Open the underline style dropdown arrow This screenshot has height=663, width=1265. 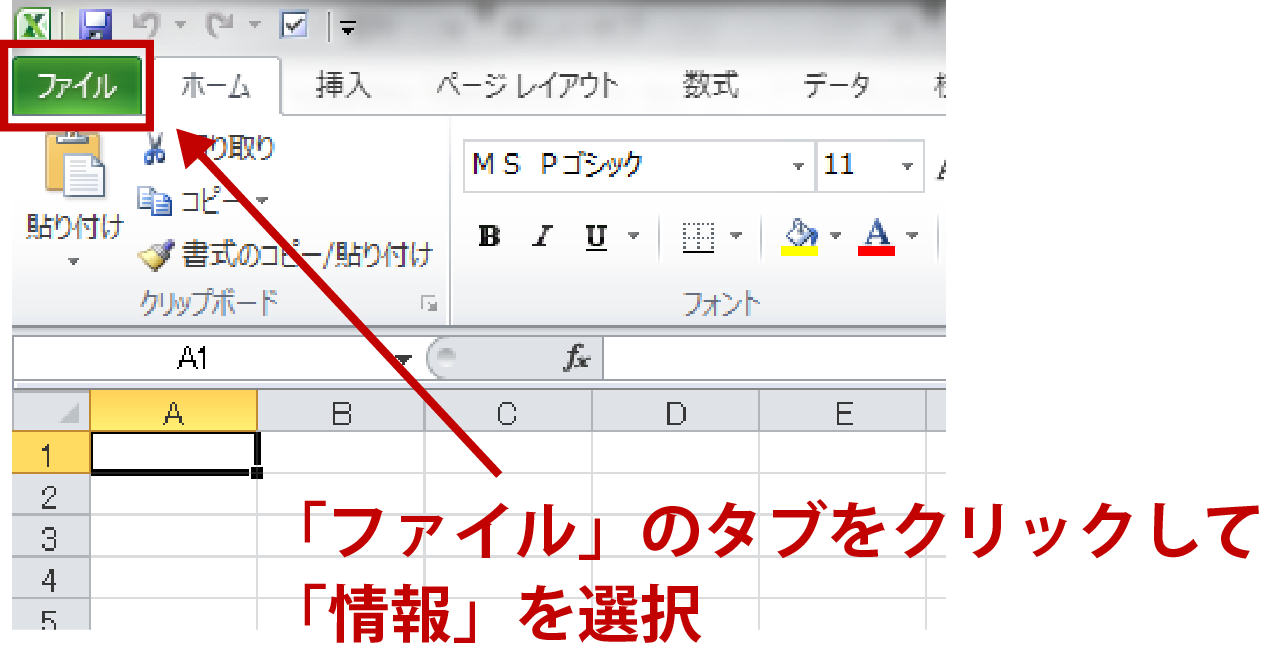pos(633,237)
